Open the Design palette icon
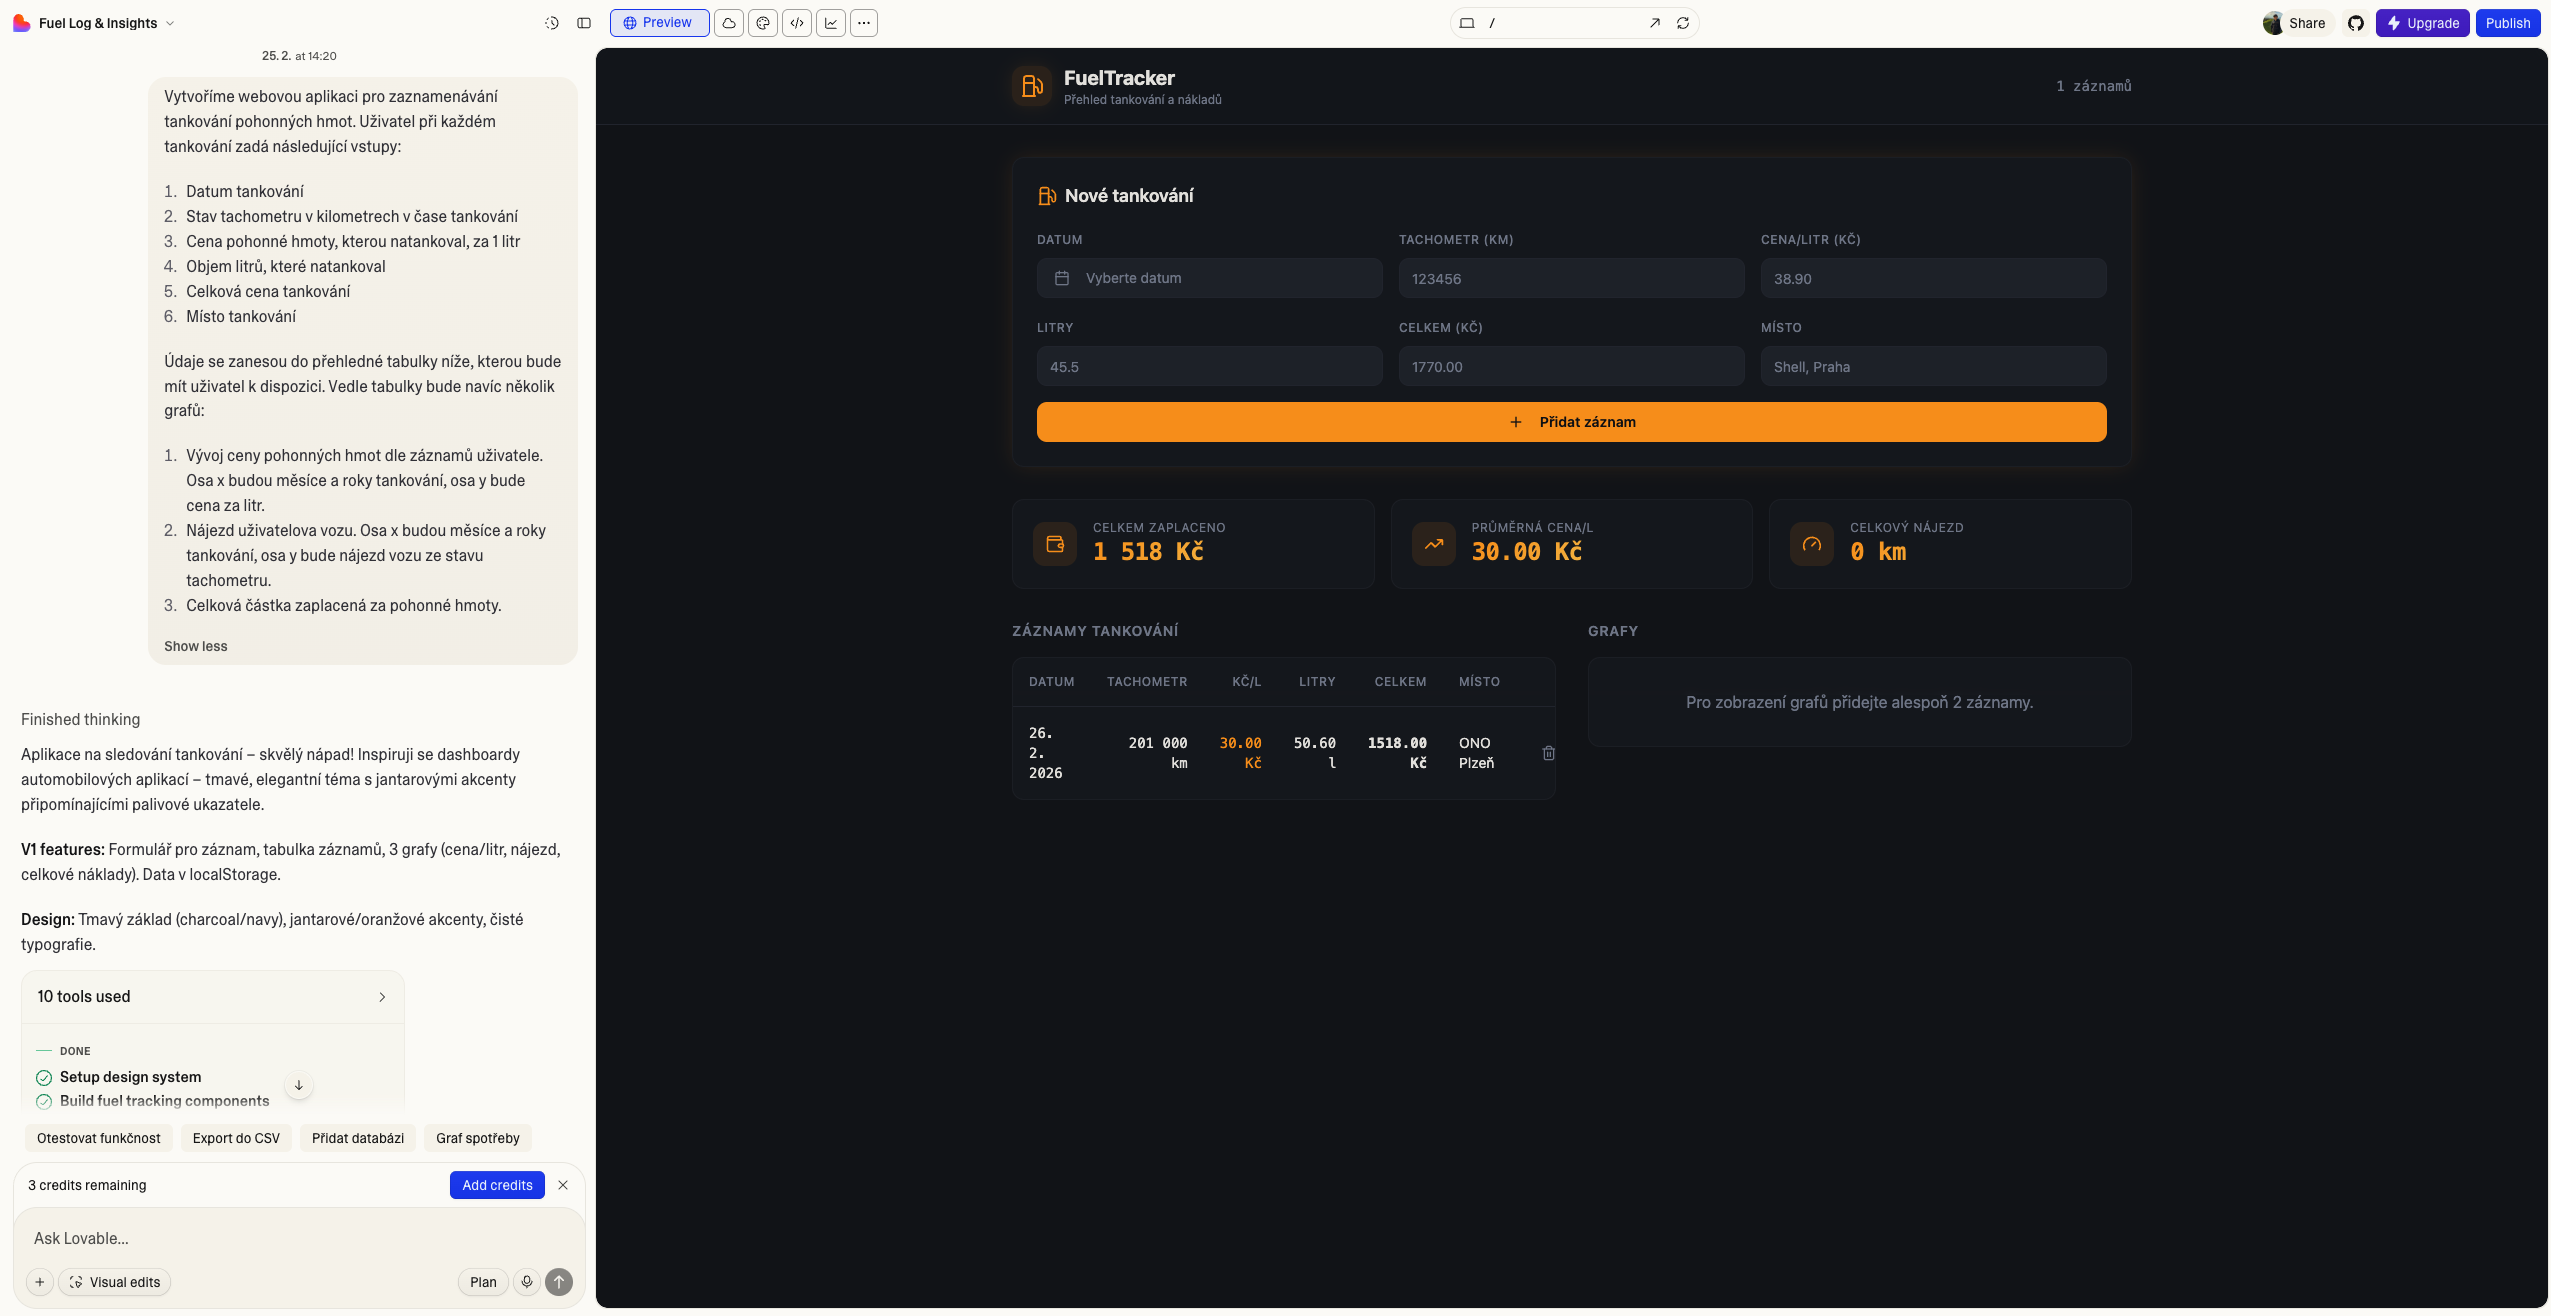 pyautogui.click(x=763, y=23)
